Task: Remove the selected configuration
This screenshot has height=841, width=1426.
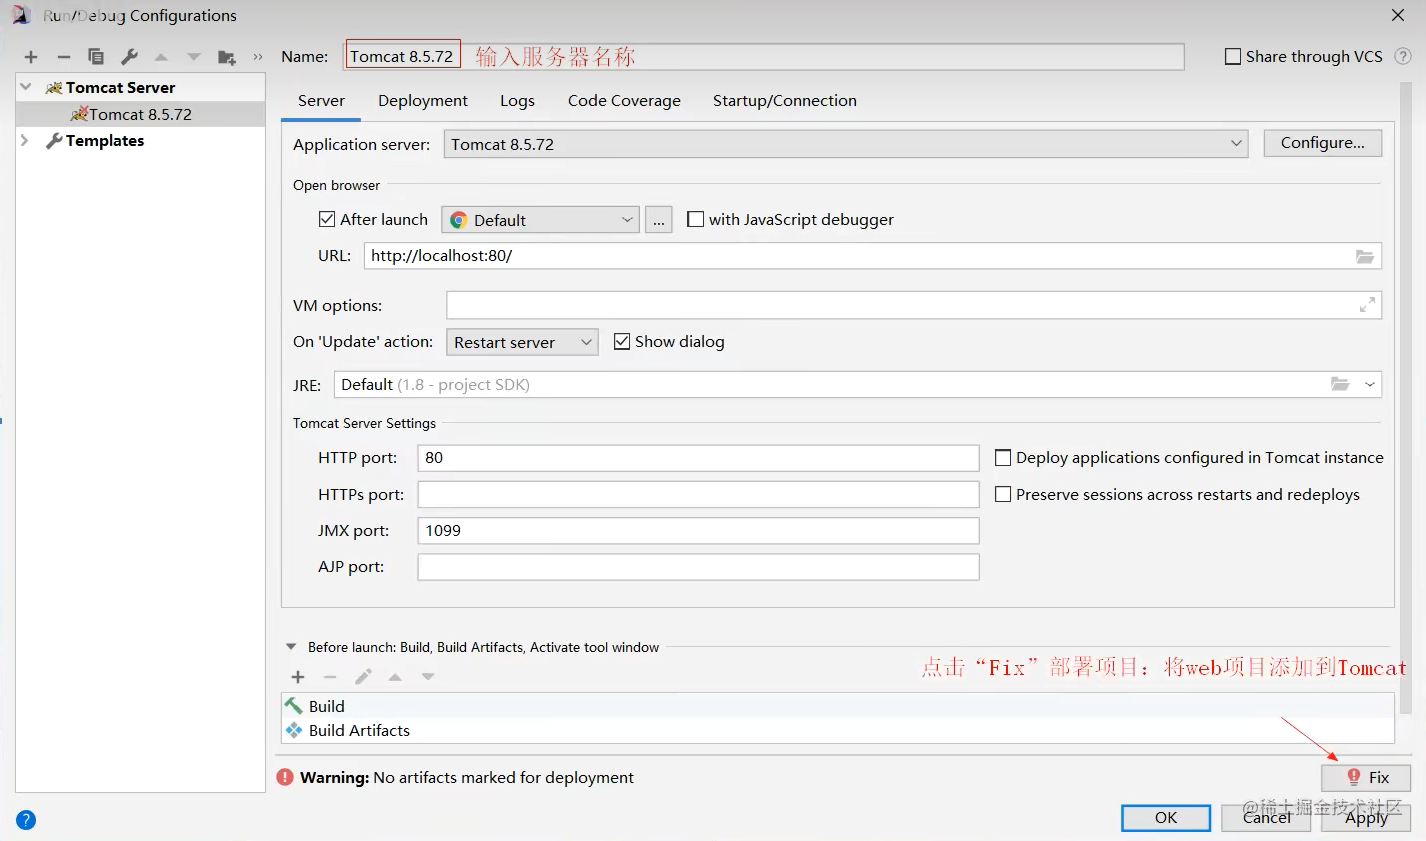Action: [x=64, y=57]
